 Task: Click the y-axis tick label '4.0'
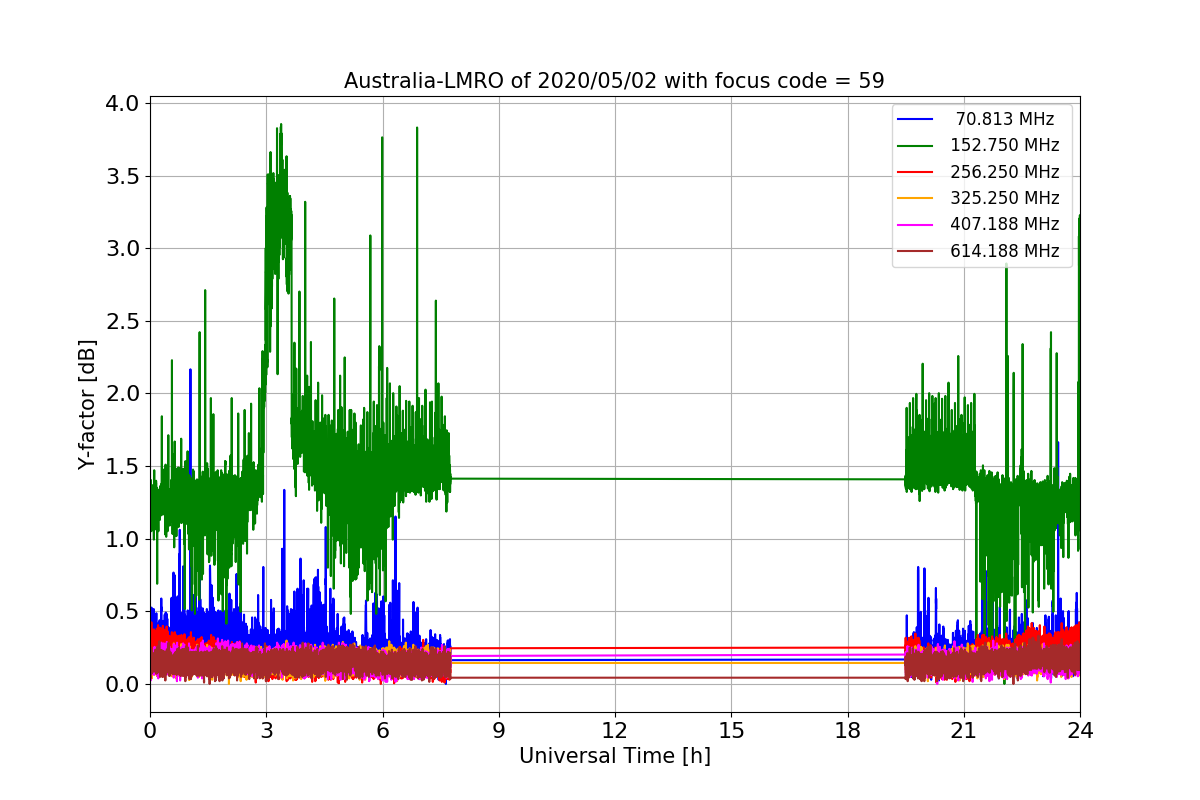pos(124,103)
